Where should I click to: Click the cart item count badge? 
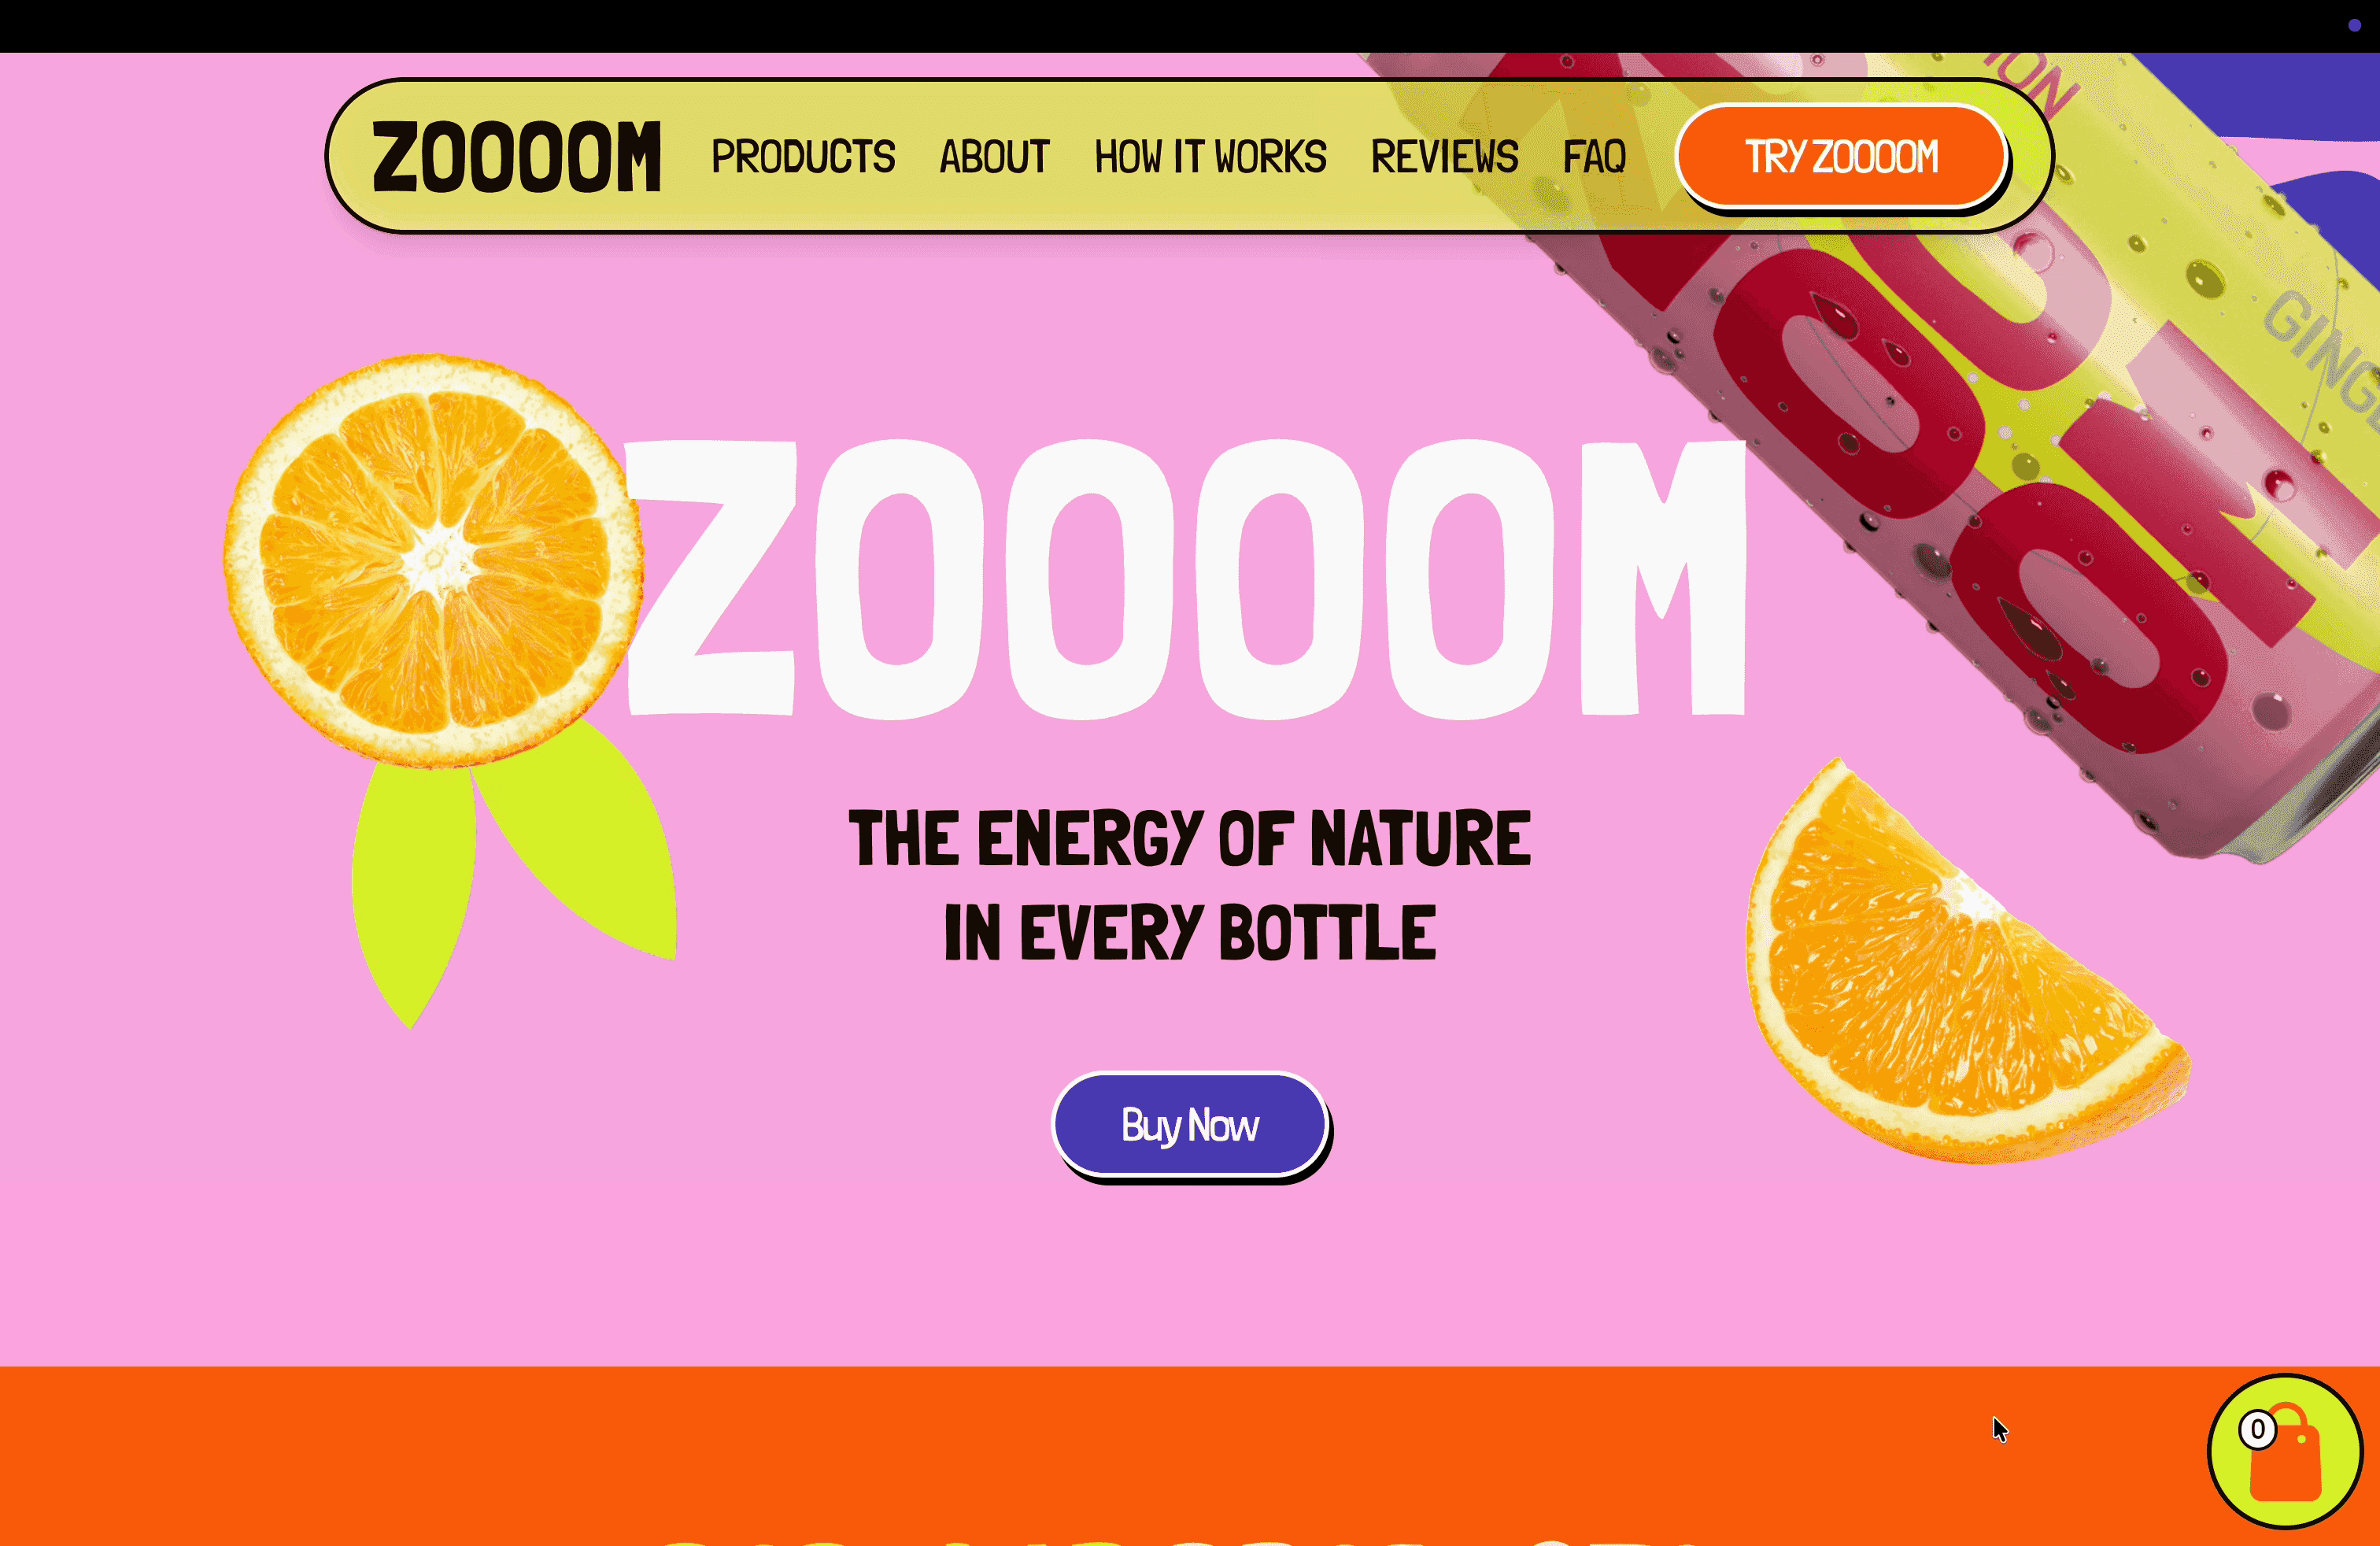tap(2258, 1429)
